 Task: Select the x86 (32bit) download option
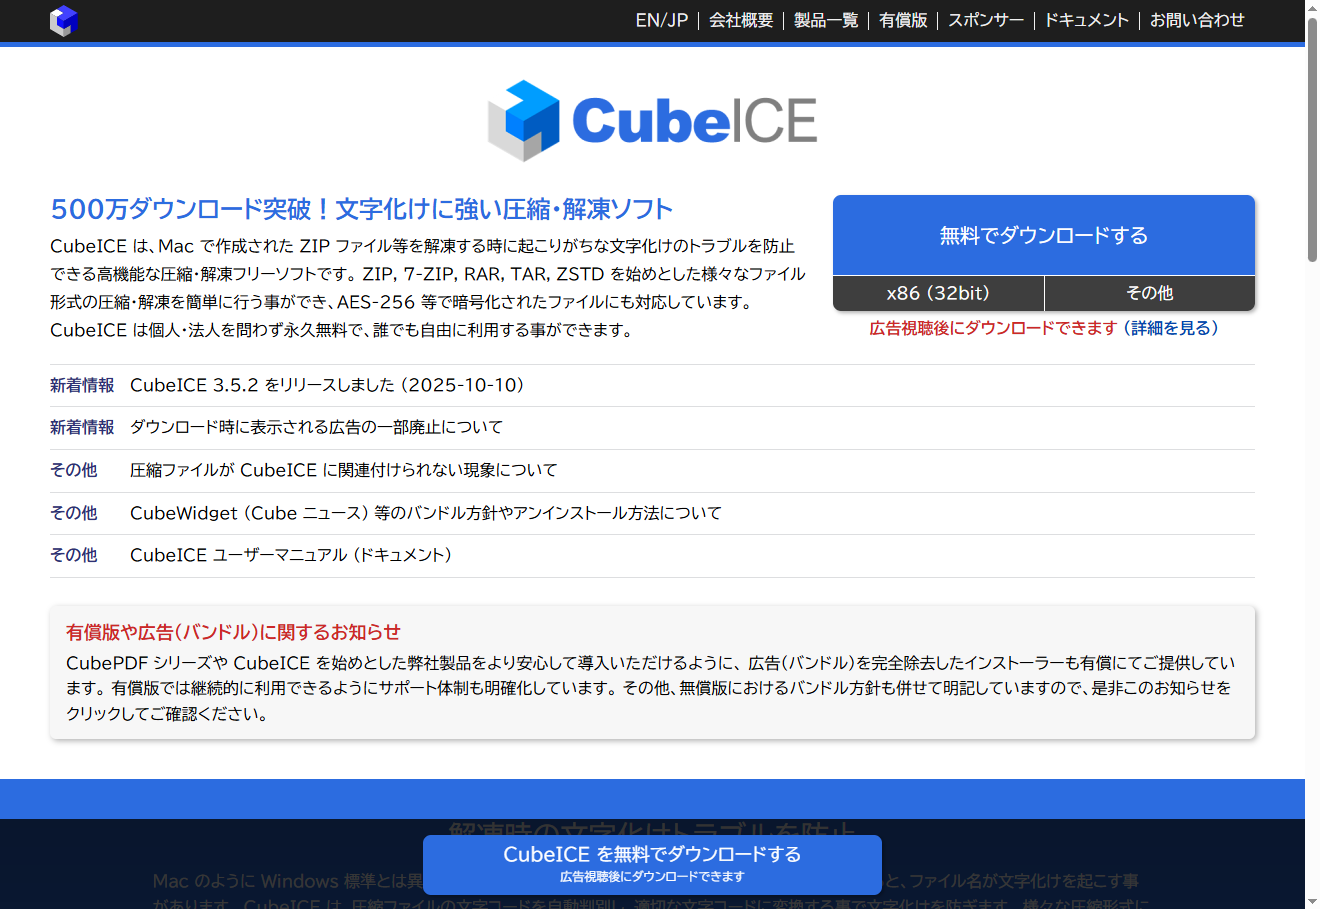pos(938,293)
